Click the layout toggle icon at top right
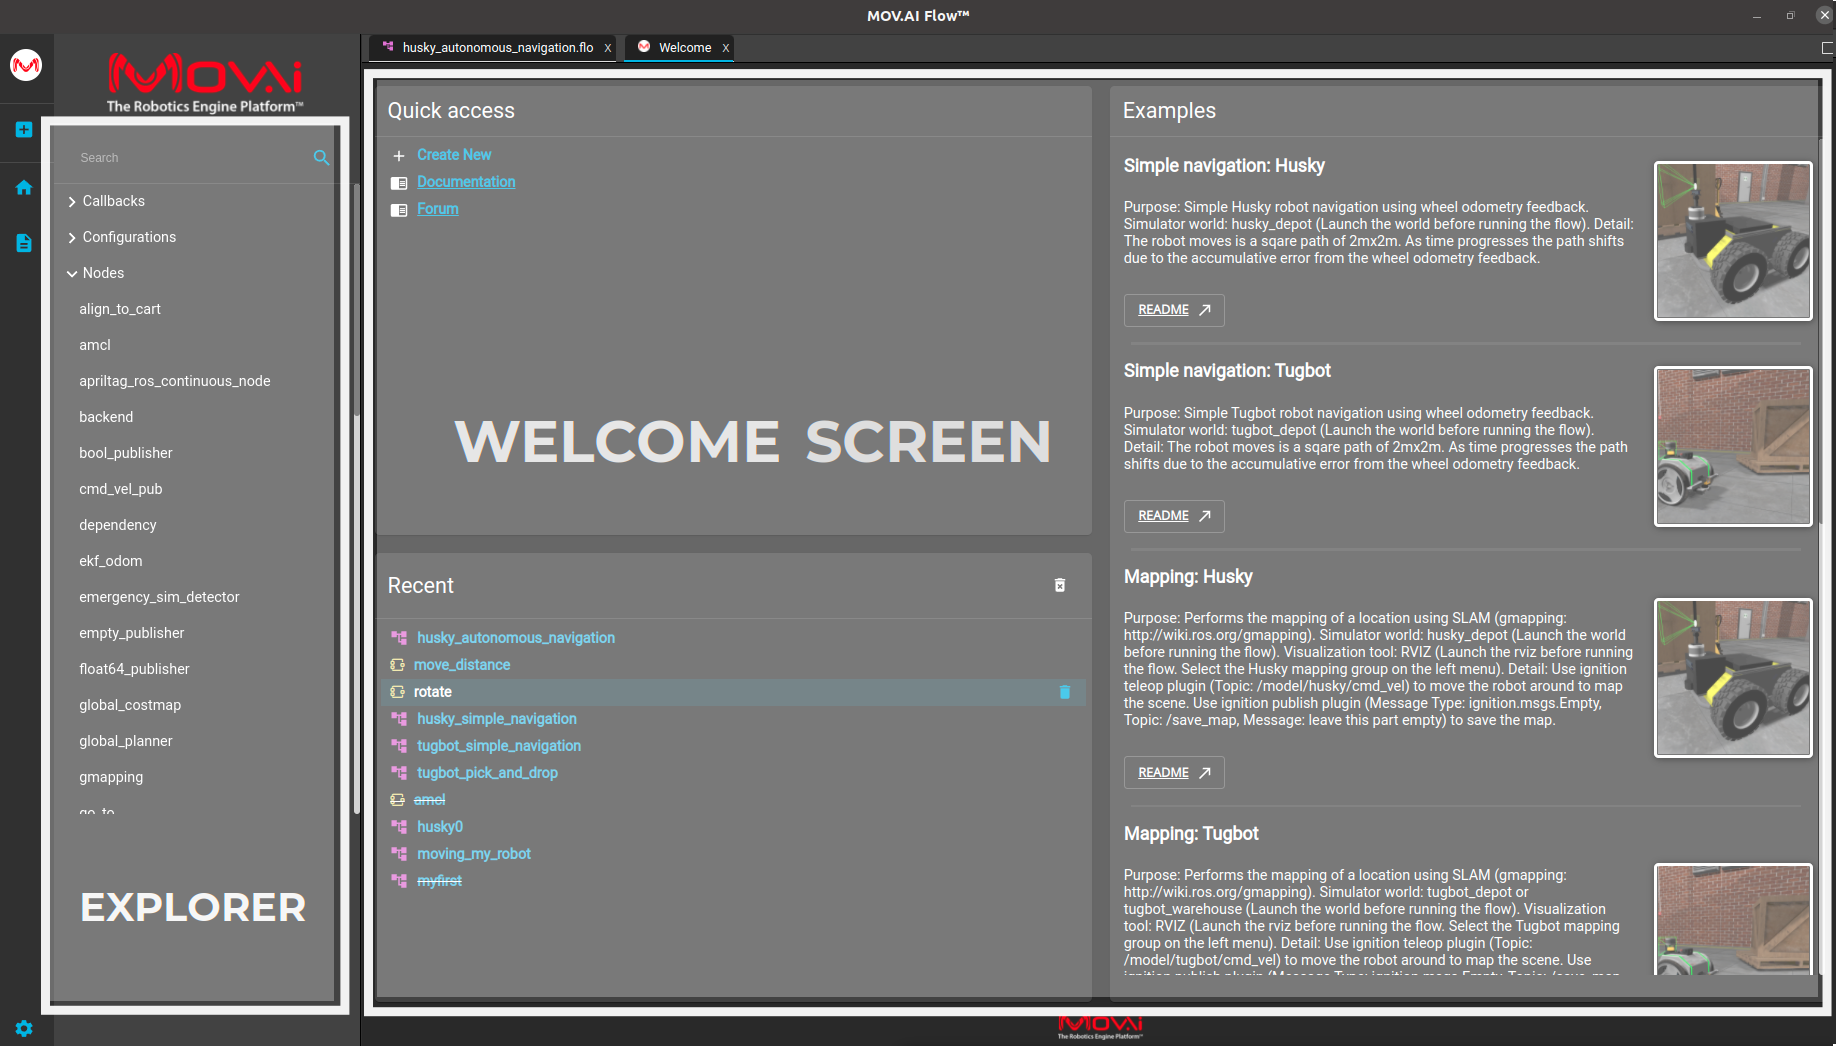 point(1828,48)
